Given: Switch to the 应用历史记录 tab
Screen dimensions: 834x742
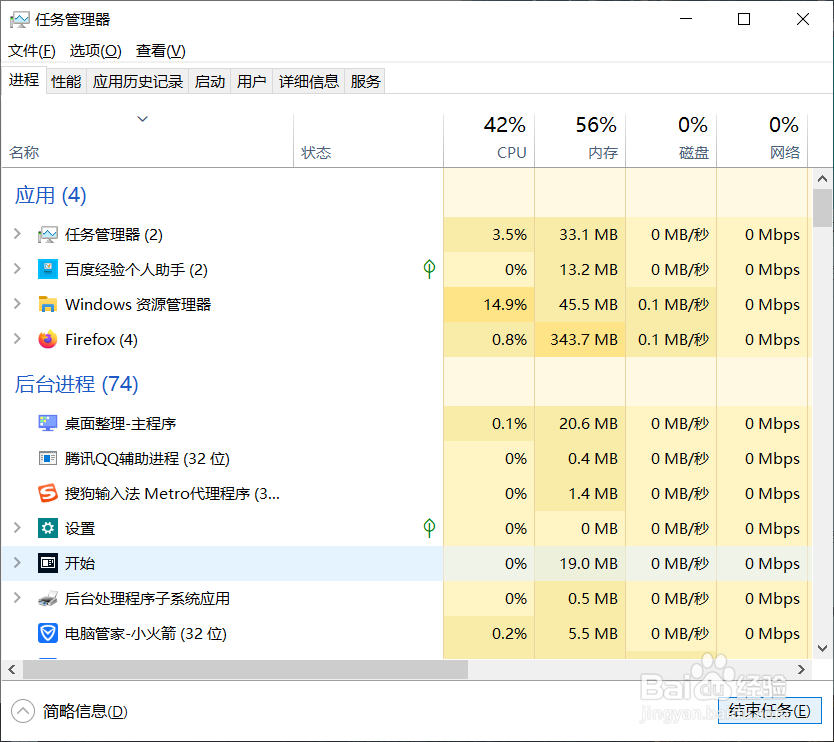Looking at the screenshot, I should tap(138, 81).
